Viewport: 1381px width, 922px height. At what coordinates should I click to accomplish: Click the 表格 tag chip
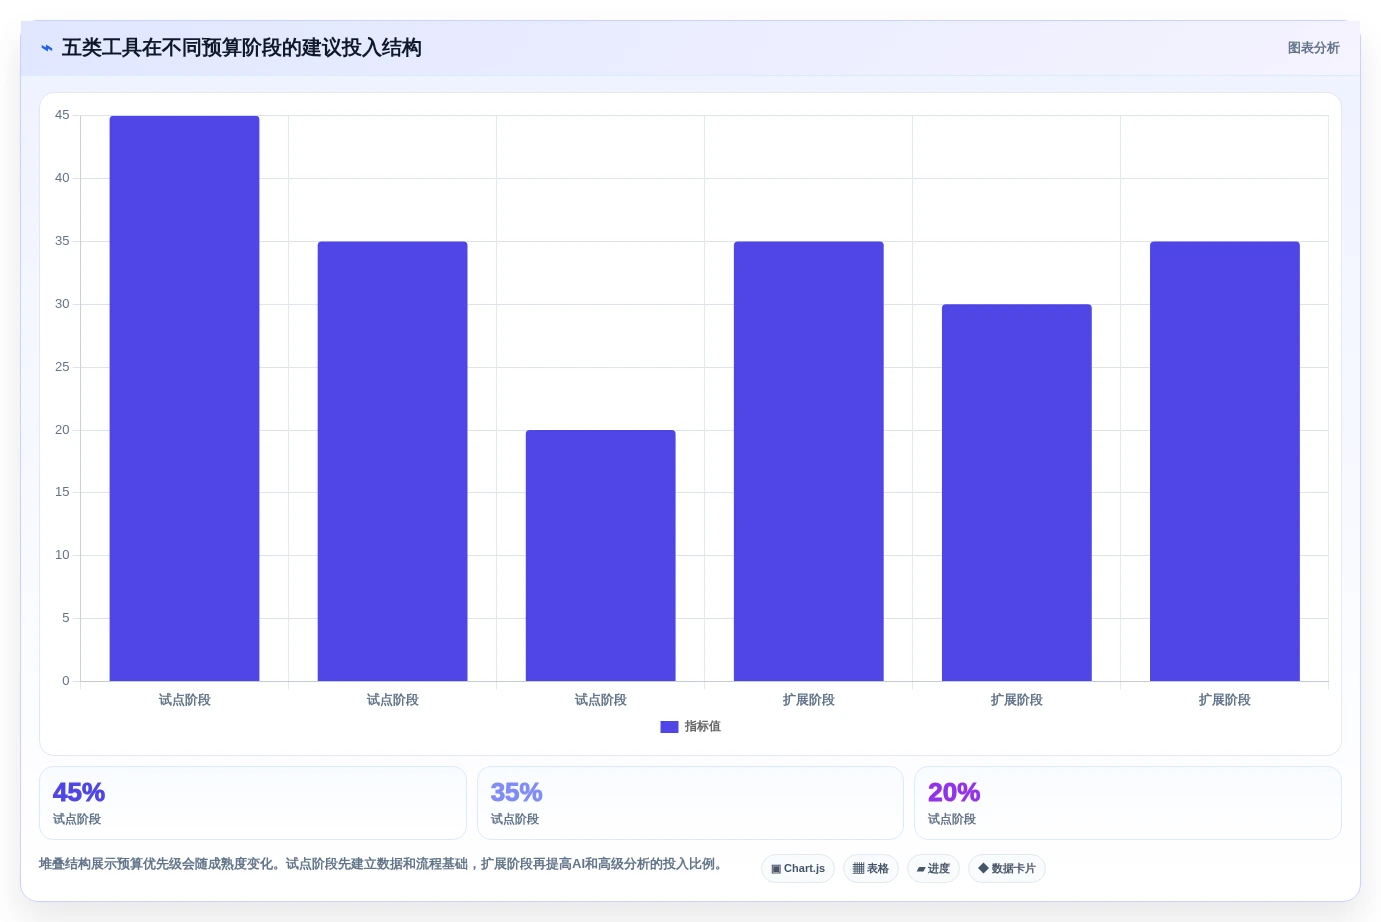coord(871,868)
